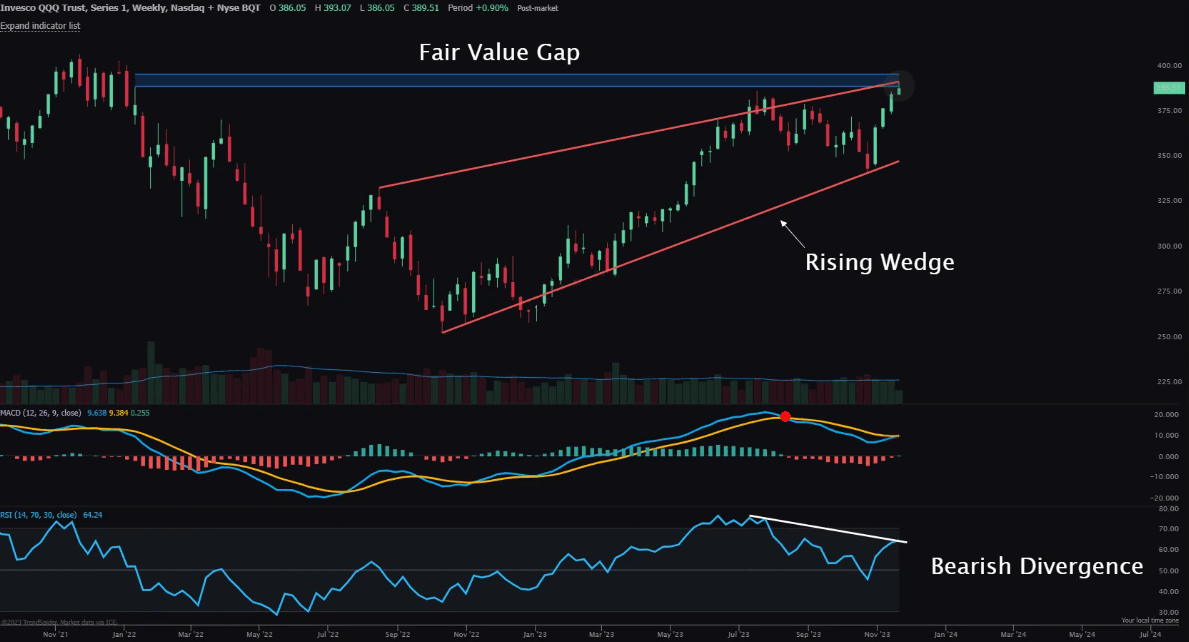Click the MACD signal value 9.384

point(118,413)
